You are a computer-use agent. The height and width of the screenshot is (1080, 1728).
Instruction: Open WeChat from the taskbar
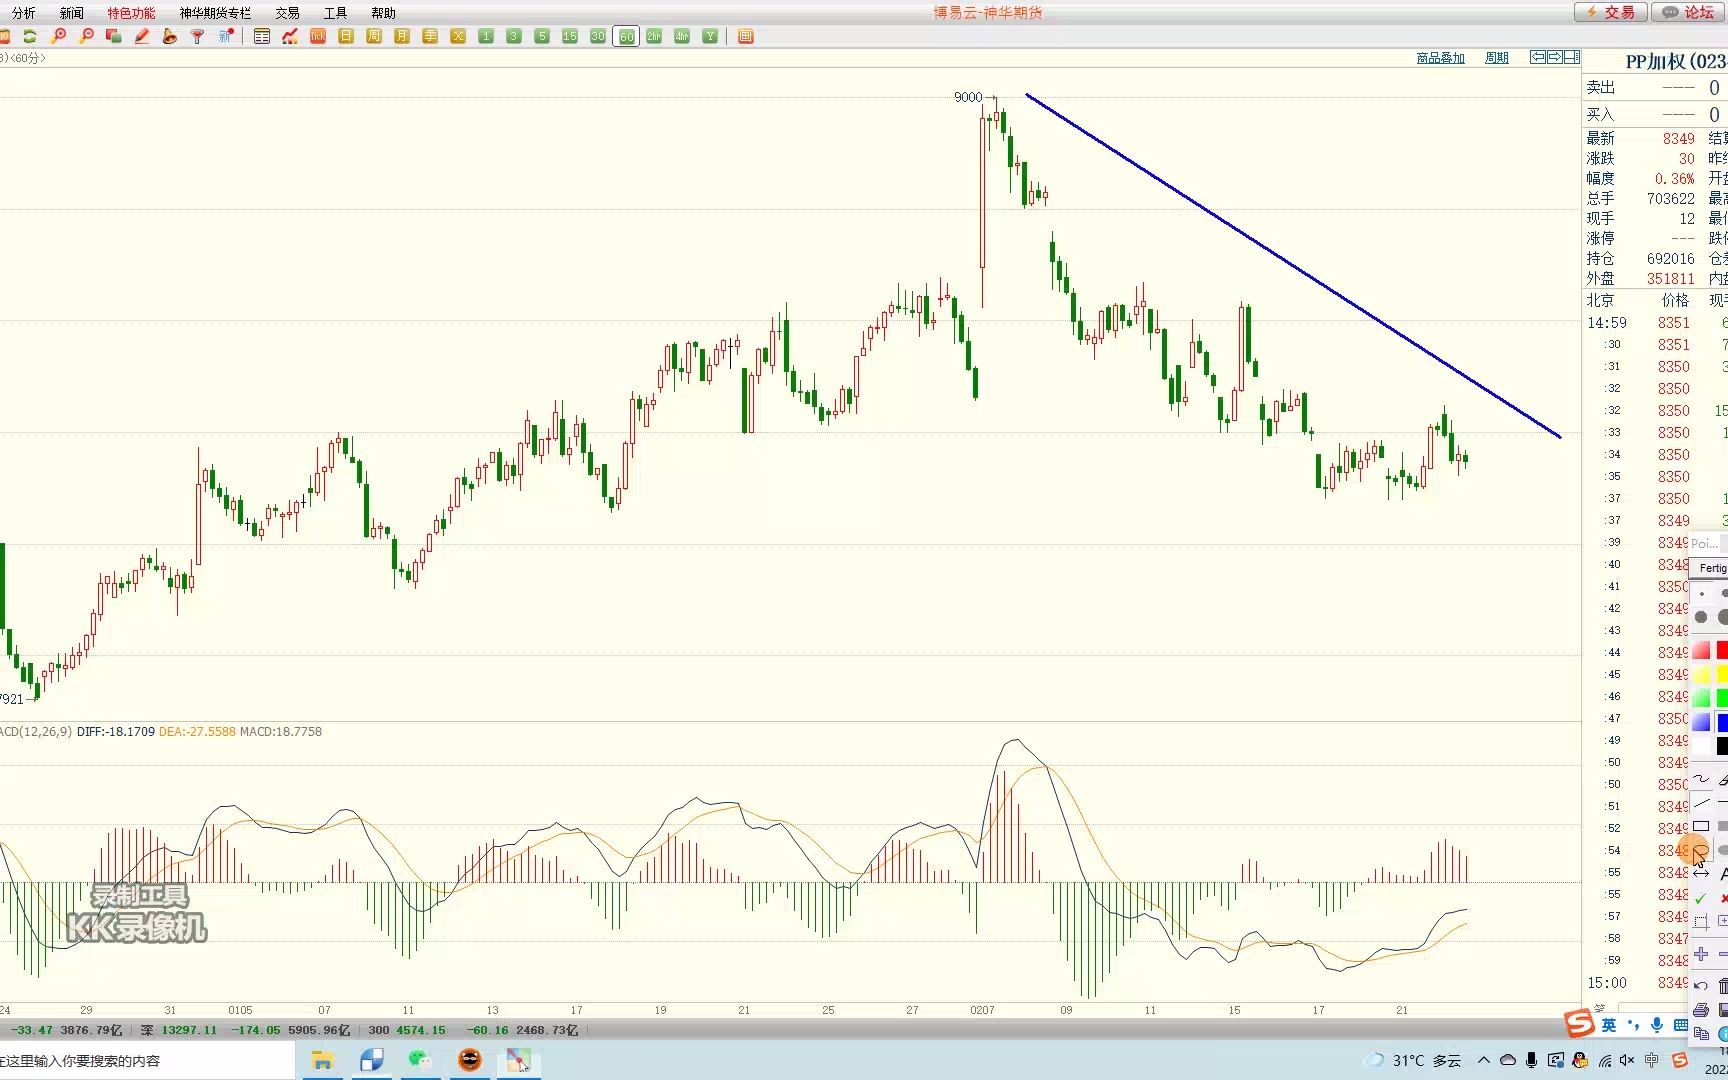click(420, 1060)
